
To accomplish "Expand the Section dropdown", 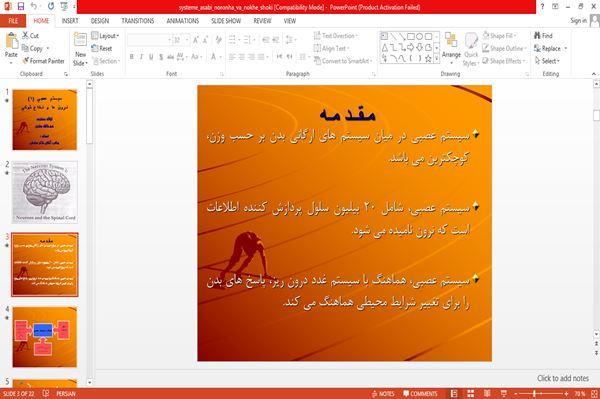I will point(106,61).
